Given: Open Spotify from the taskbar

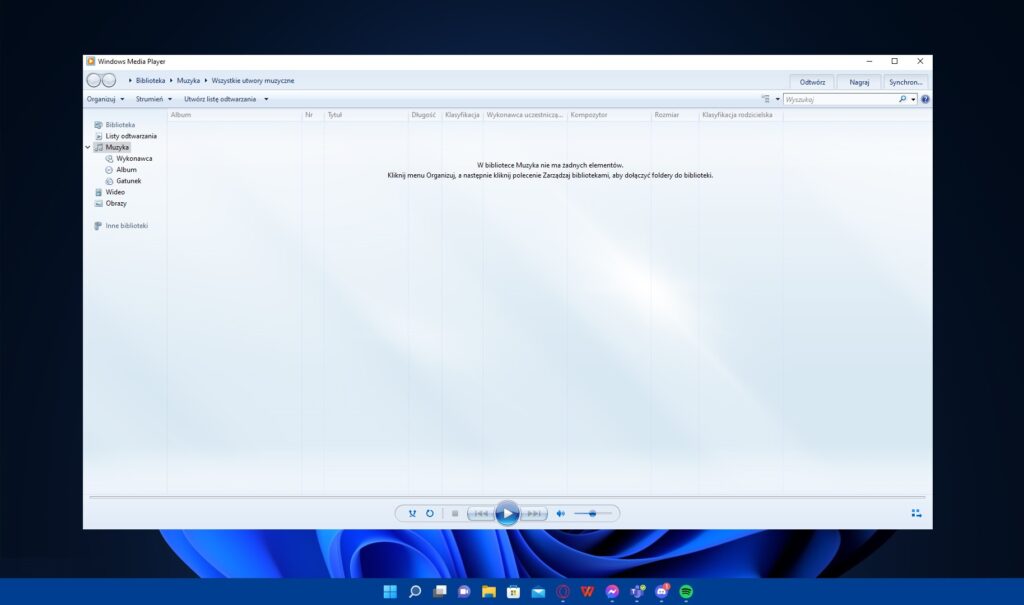Looking at the screenshot, I should tap(686, 592).
